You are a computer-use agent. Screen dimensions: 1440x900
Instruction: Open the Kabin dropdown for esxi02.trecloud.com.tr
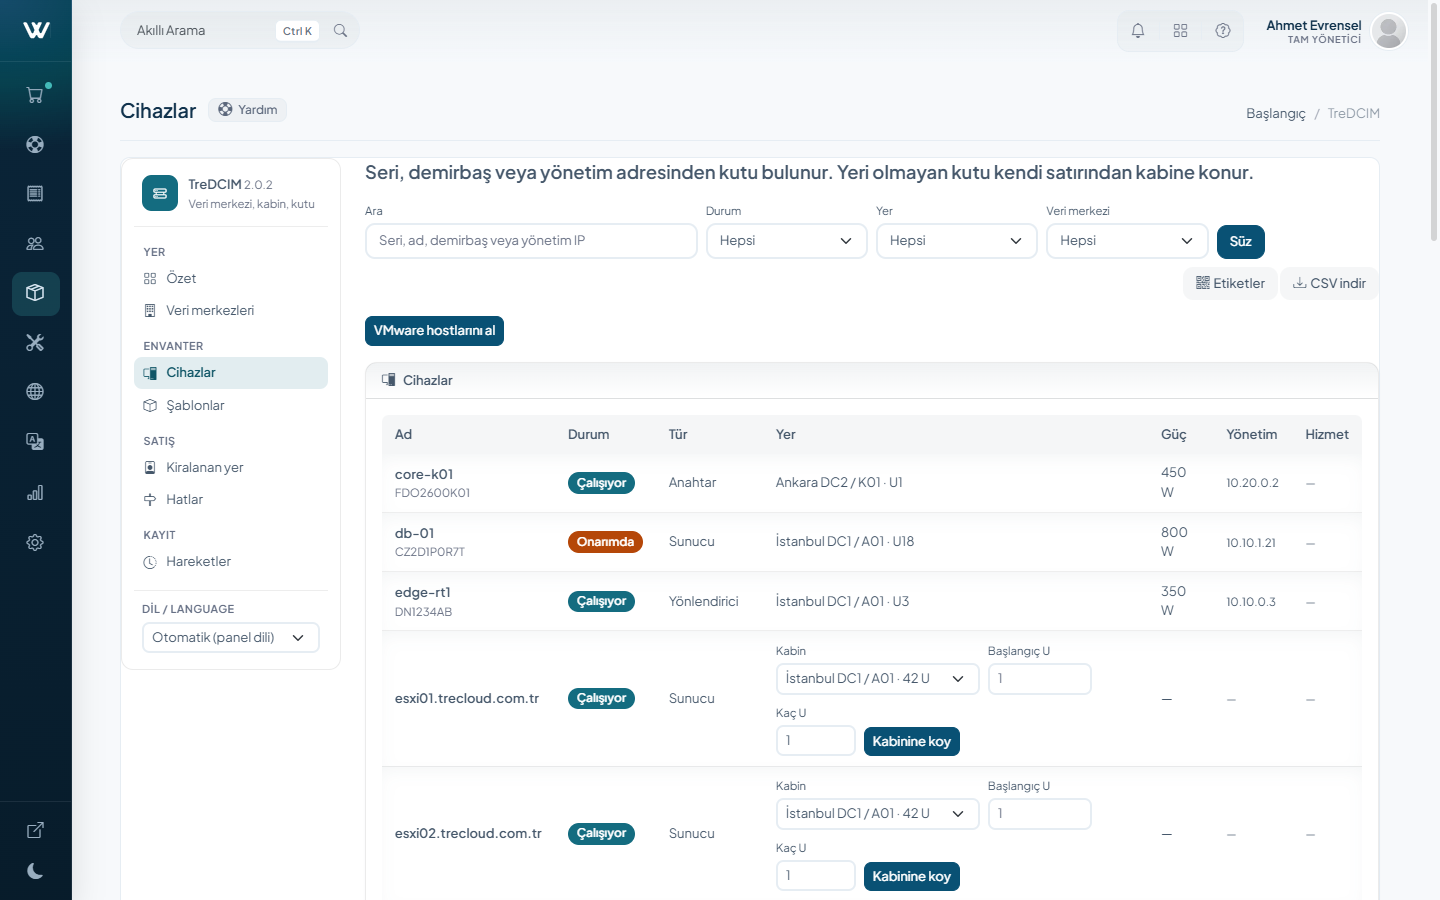pyautogui.click(x=877, y=814)
